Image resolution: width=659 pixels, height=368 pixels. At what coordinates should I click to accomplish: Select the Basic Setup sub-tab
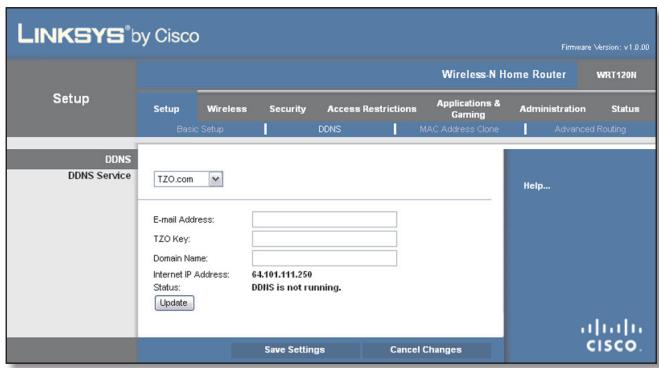200,129
